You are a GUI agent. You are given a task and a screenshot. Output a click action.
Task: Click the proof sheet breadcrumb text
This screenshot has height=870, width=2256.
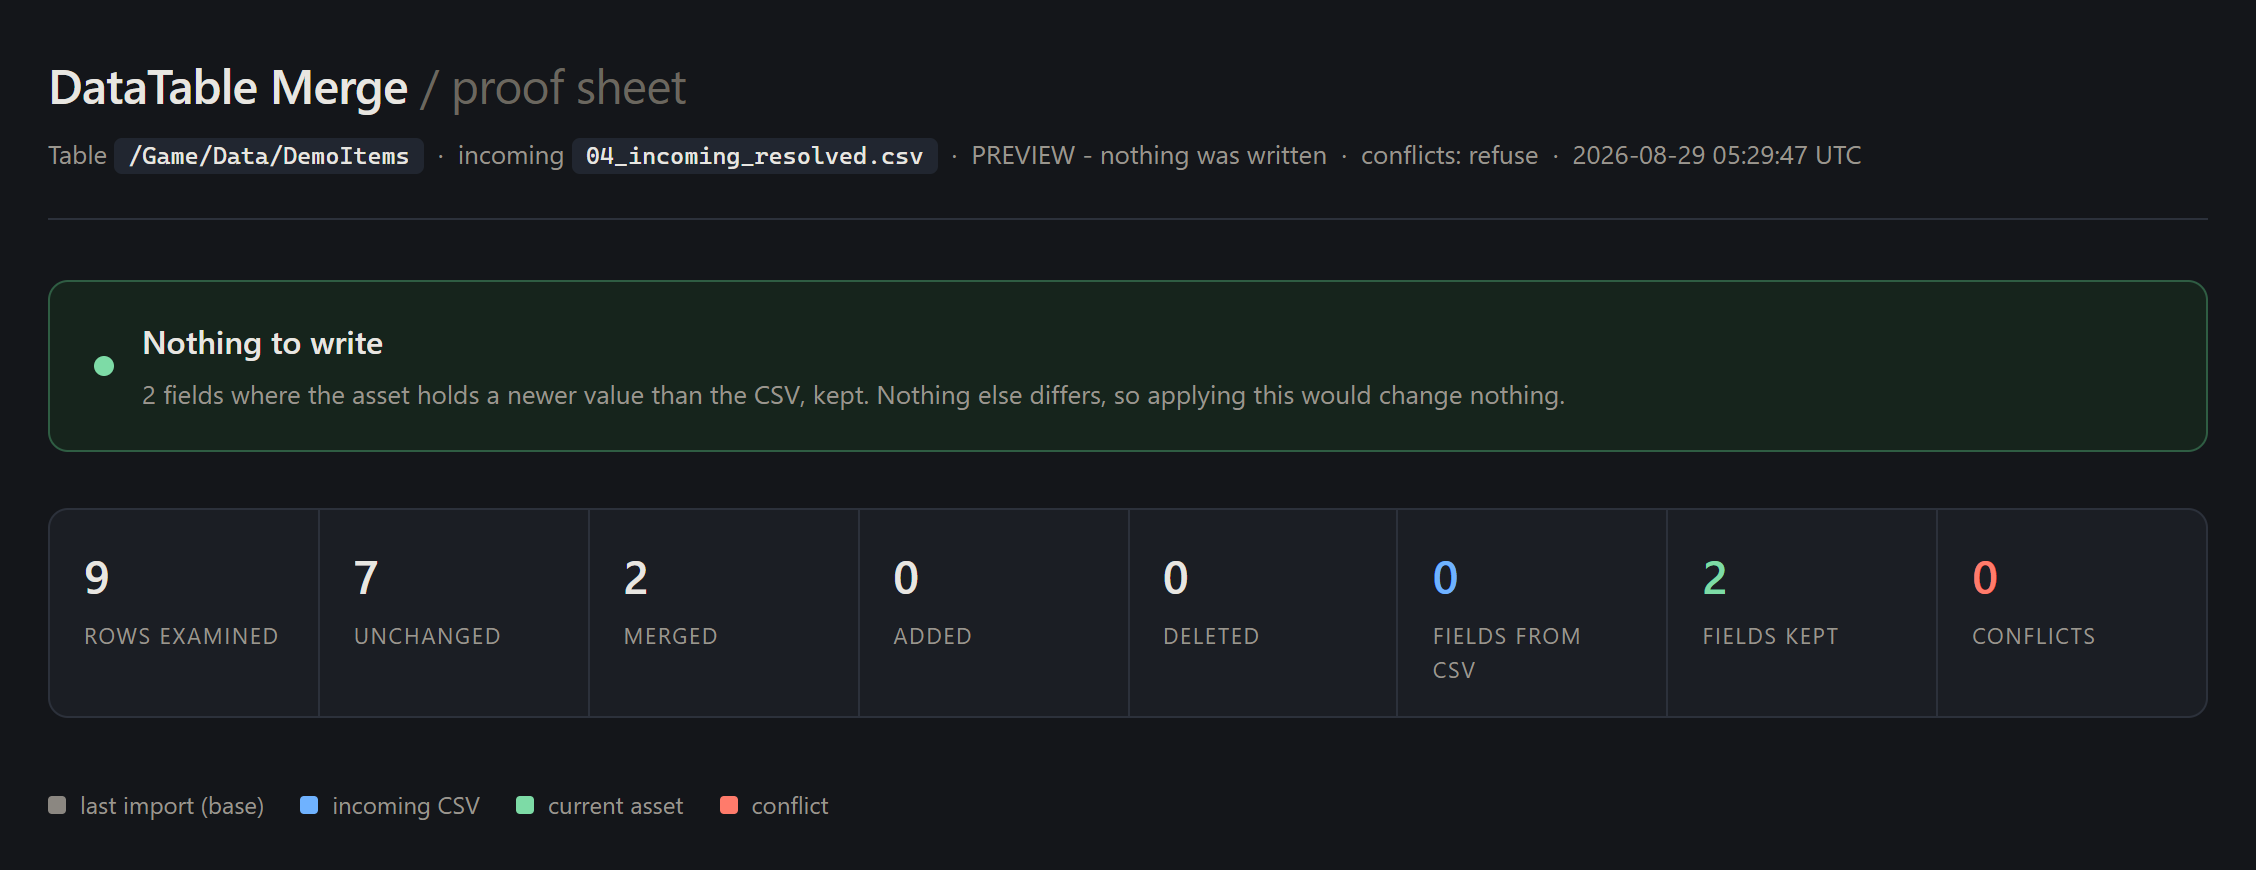pos(569,88)
